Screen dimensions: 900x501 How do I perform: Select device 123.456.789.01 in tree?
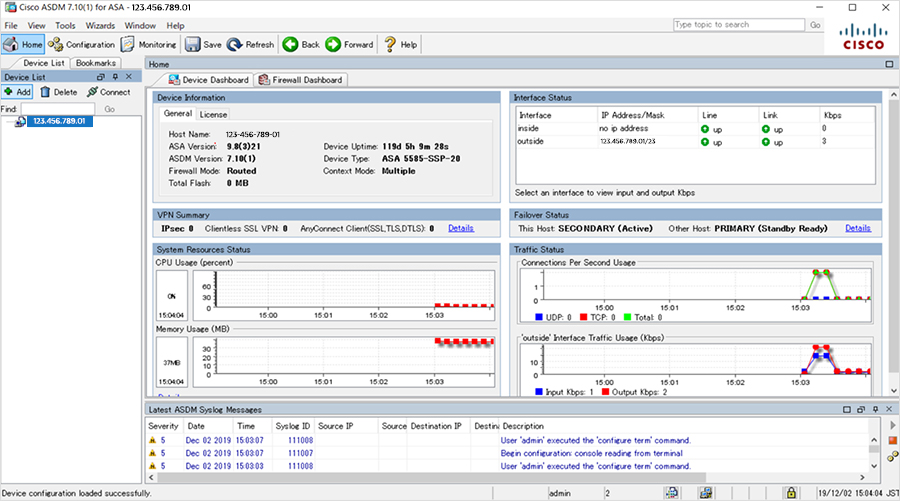coord(59,121)
